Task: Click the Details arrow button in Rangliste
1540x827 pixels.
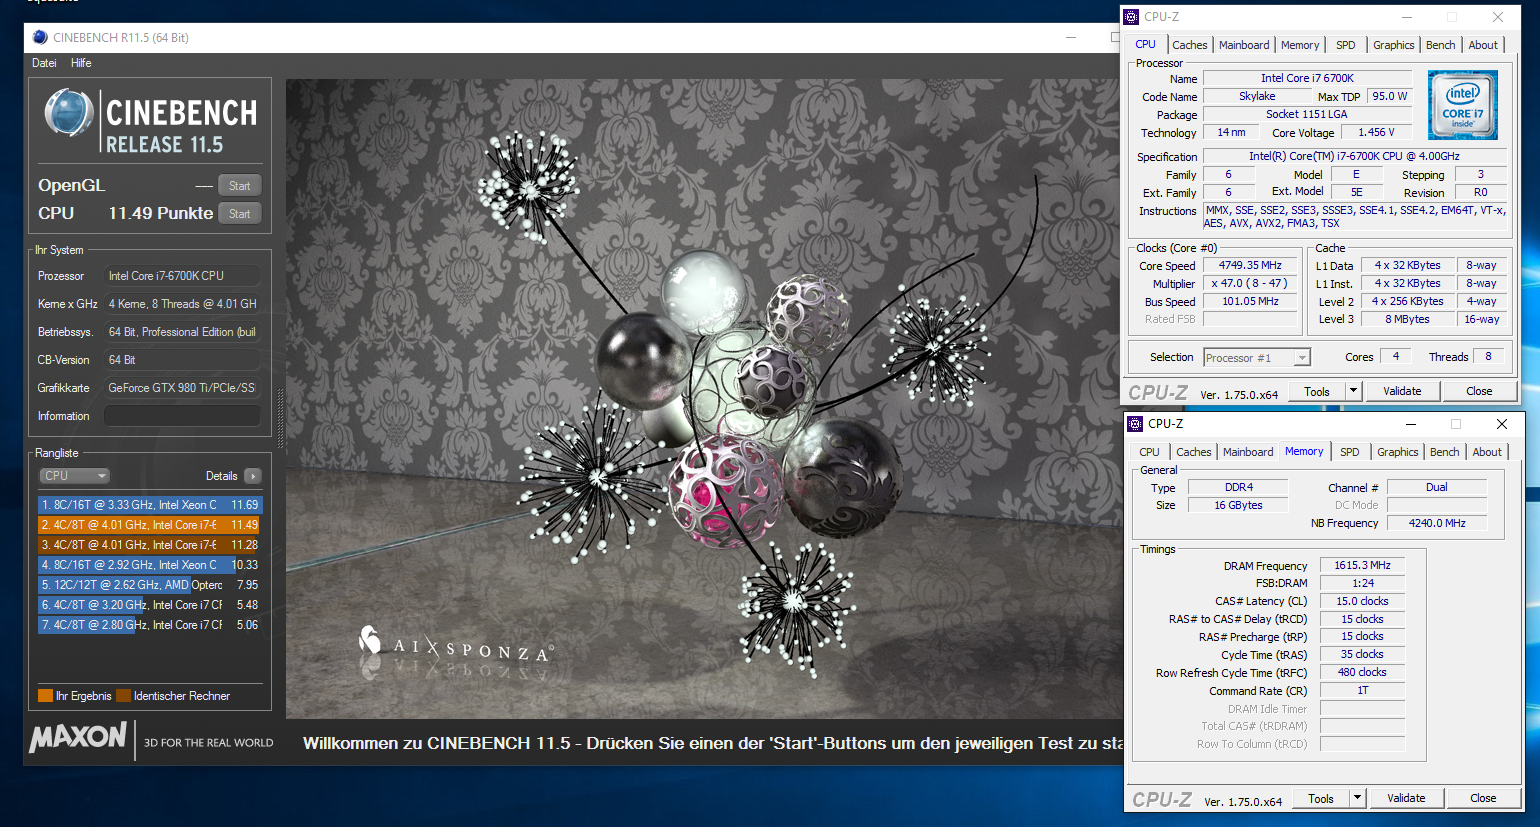Action: tap(252, 476)
